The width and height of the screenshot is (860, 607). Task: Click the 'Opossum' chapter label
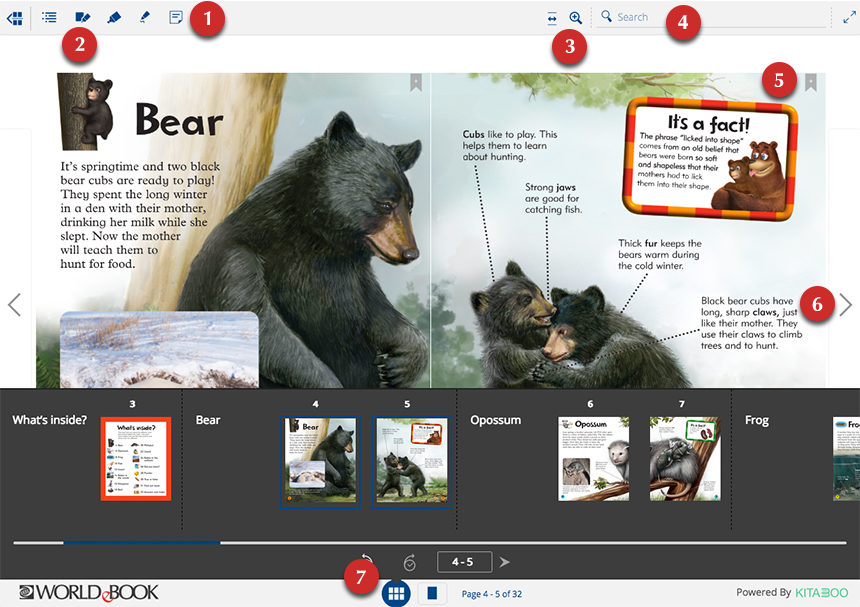tap(495, 420)
